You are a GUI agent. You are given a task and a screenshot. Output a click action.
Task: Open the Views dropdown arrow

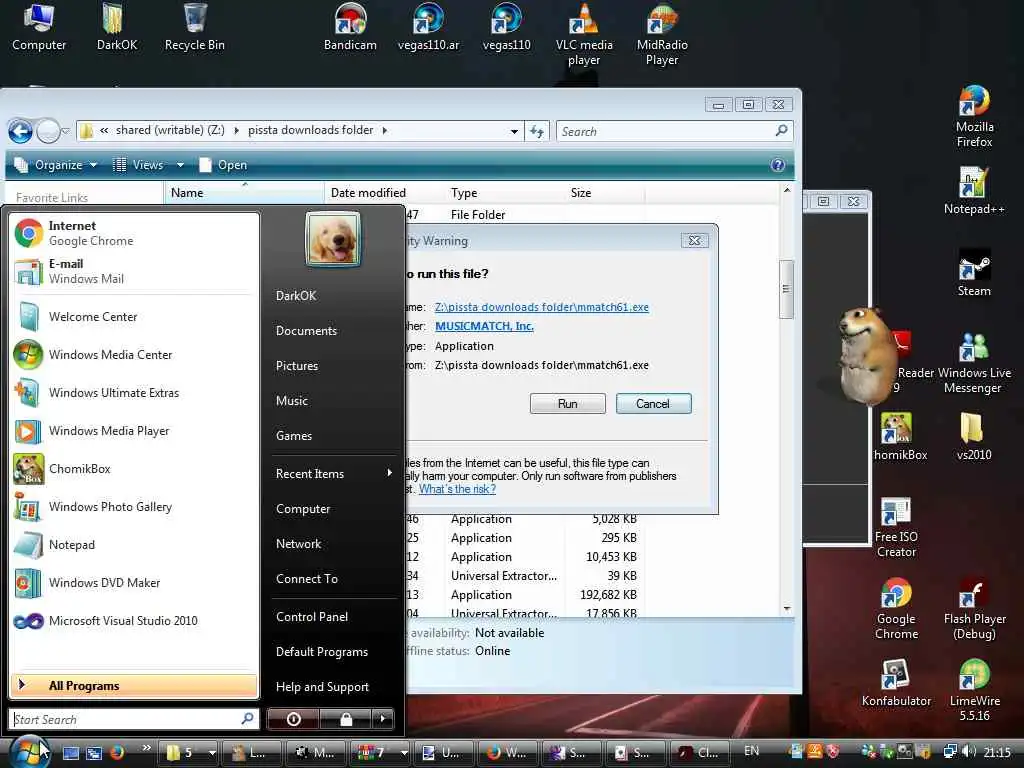click(180, 165)
